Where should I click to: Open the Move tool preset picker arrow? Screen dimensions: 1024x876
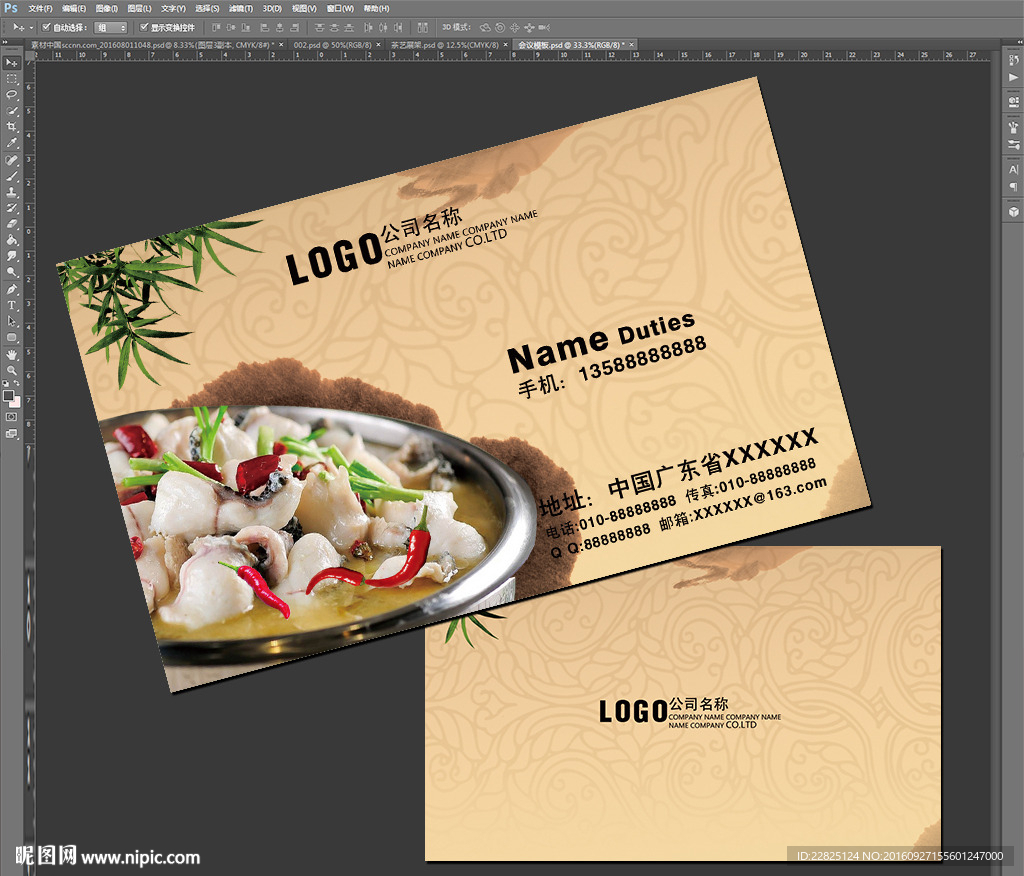31,28
